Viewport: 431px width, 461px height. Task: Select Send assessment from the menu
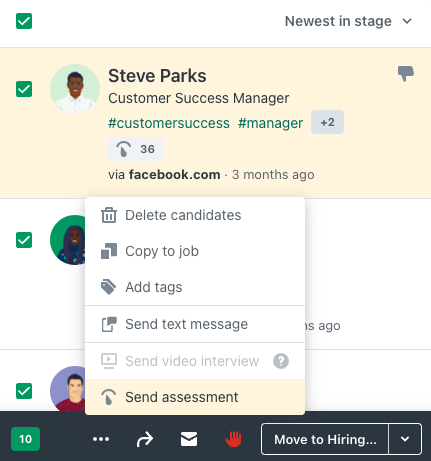pyautogui.click(x=195, y=397)
